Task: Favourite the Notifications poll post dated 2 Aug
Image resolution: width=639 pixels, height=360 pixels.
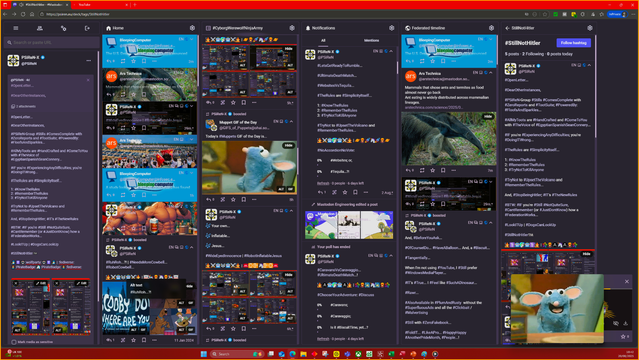Action: [345, 192]
